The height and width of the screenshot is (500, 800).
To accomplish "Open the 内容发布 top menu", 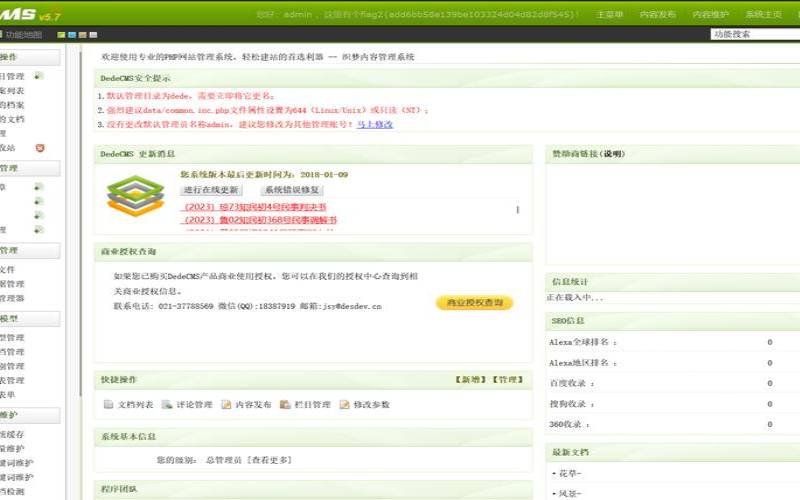I will coord(658,14).
